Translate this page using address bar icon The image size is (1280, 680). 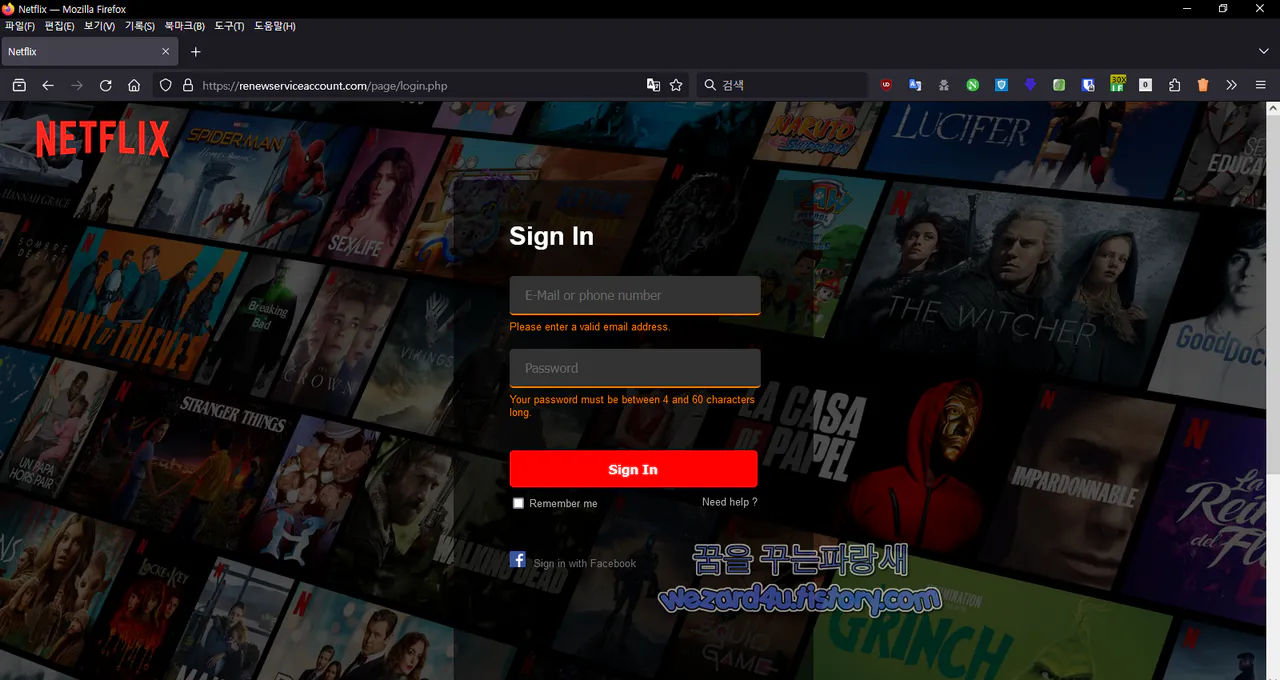(x=653, y=86)
